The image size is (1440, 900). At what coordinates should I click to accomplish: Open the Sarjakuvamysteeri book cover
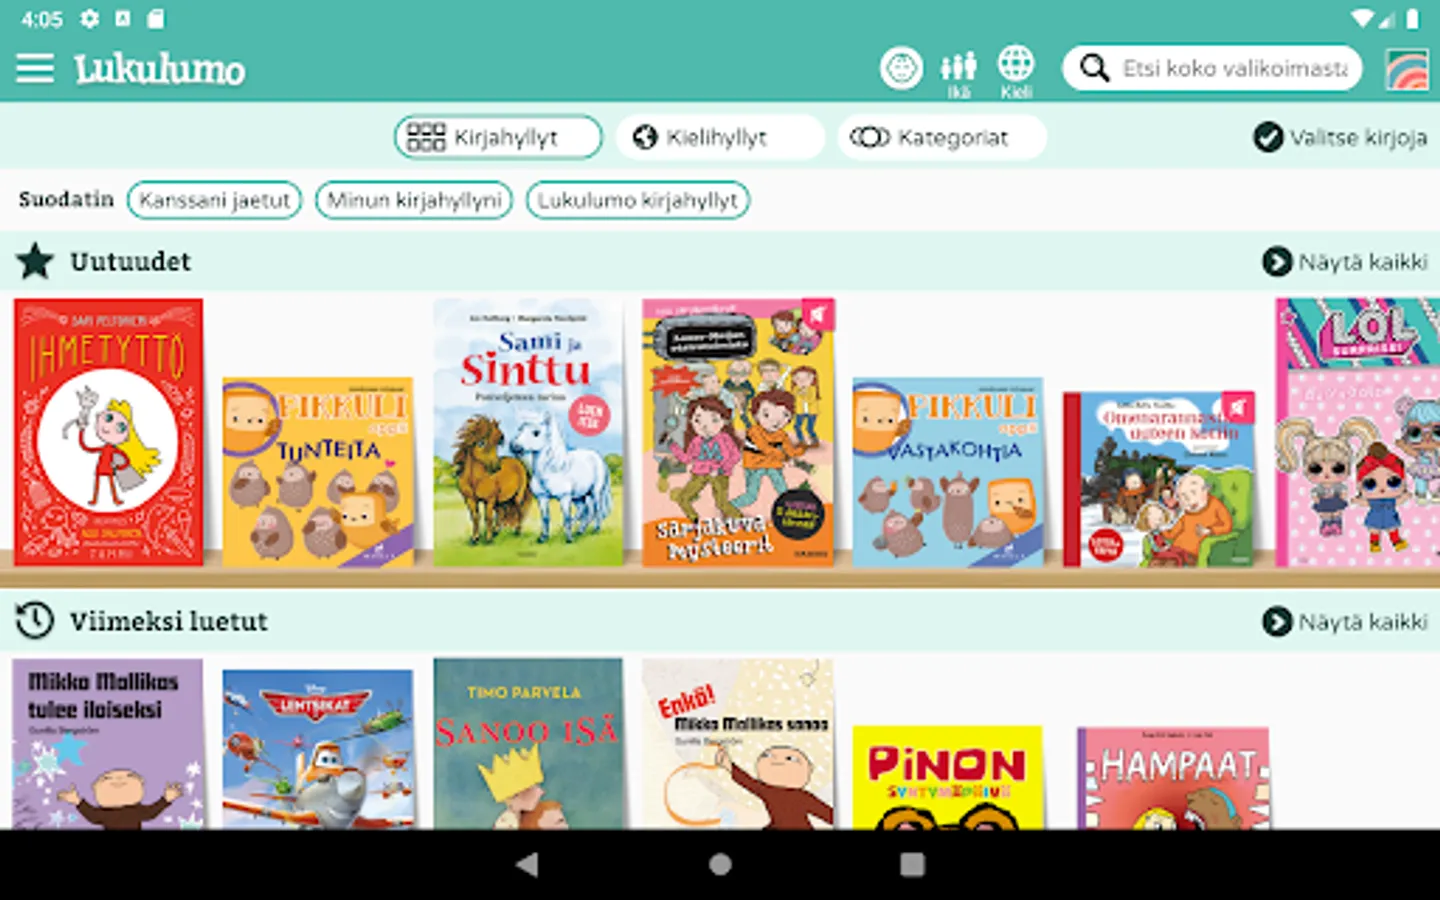738,432
